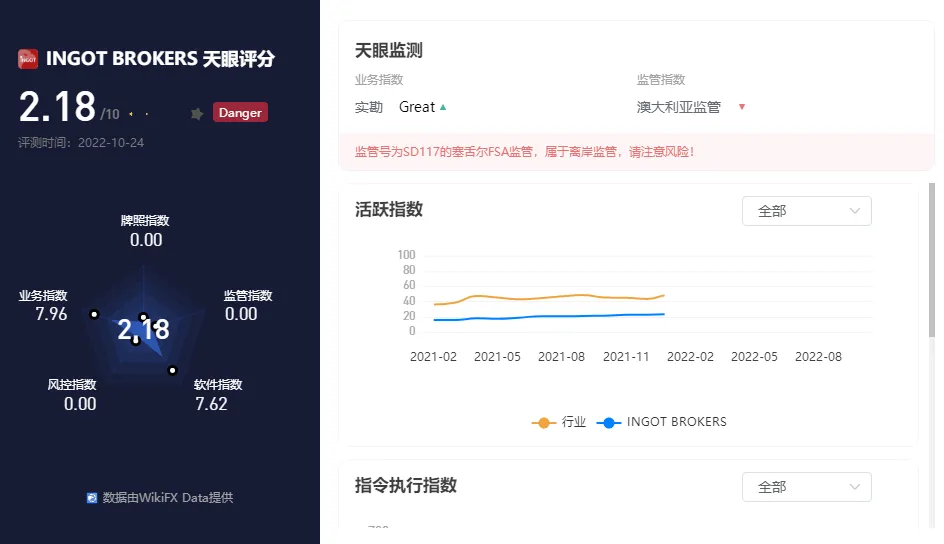Click the red down triangle next to 澳大利亚监管
The width and height of the screenshot is (944, 544).
(x=742, y=107)
